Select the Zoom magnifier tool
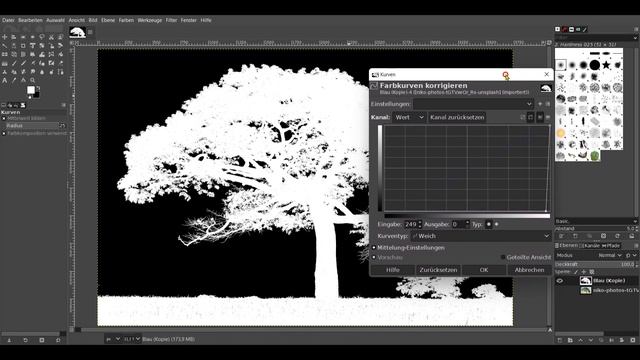This screenshot has height=360, width=640. click(x=32, y=80)
